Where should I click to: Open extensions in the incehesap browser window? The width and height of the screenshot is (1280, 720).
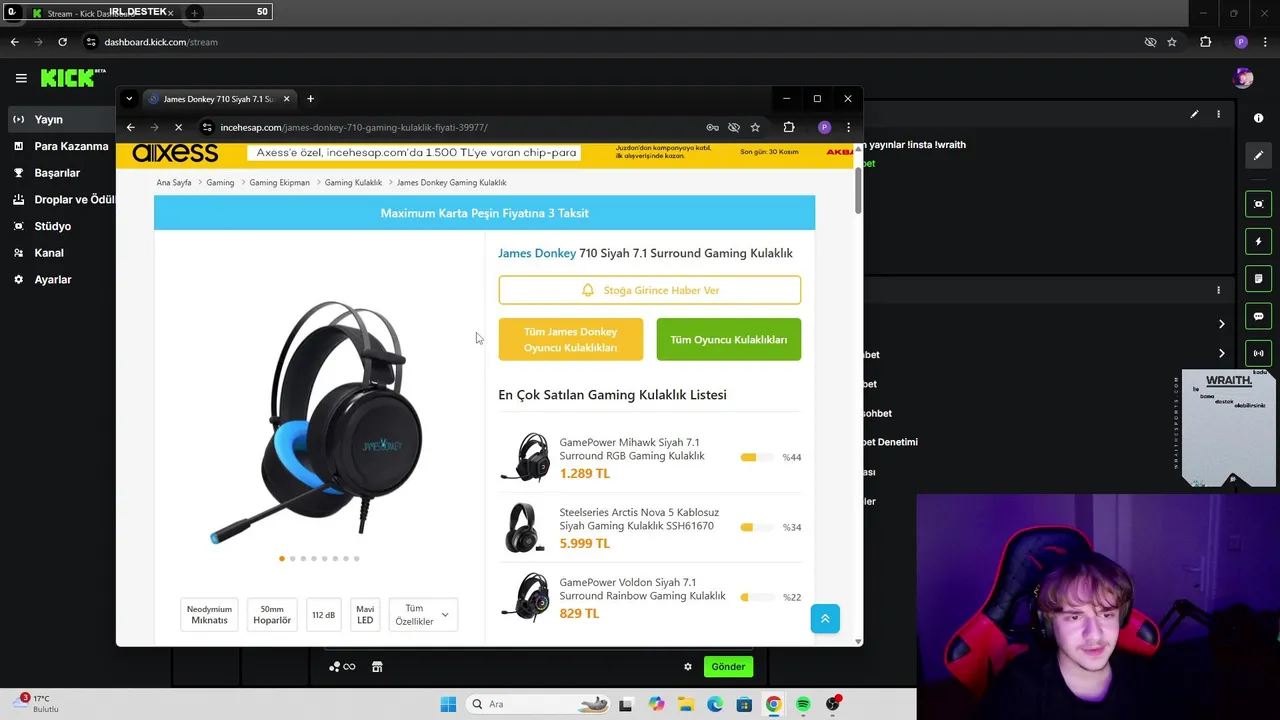click(789, 127)
